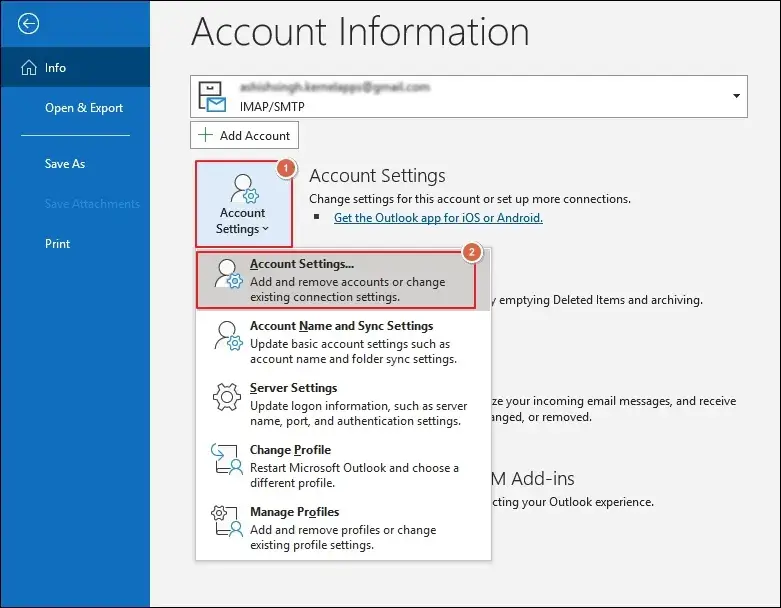This screenshot has width=781, height=608.
Task: Open Get the Outlook app link
Action: (438, 218)
